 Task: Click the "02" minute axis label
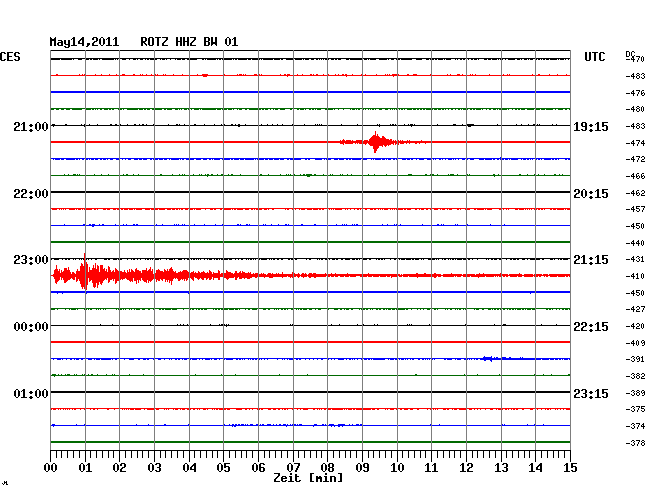click(x=119, y=468)
